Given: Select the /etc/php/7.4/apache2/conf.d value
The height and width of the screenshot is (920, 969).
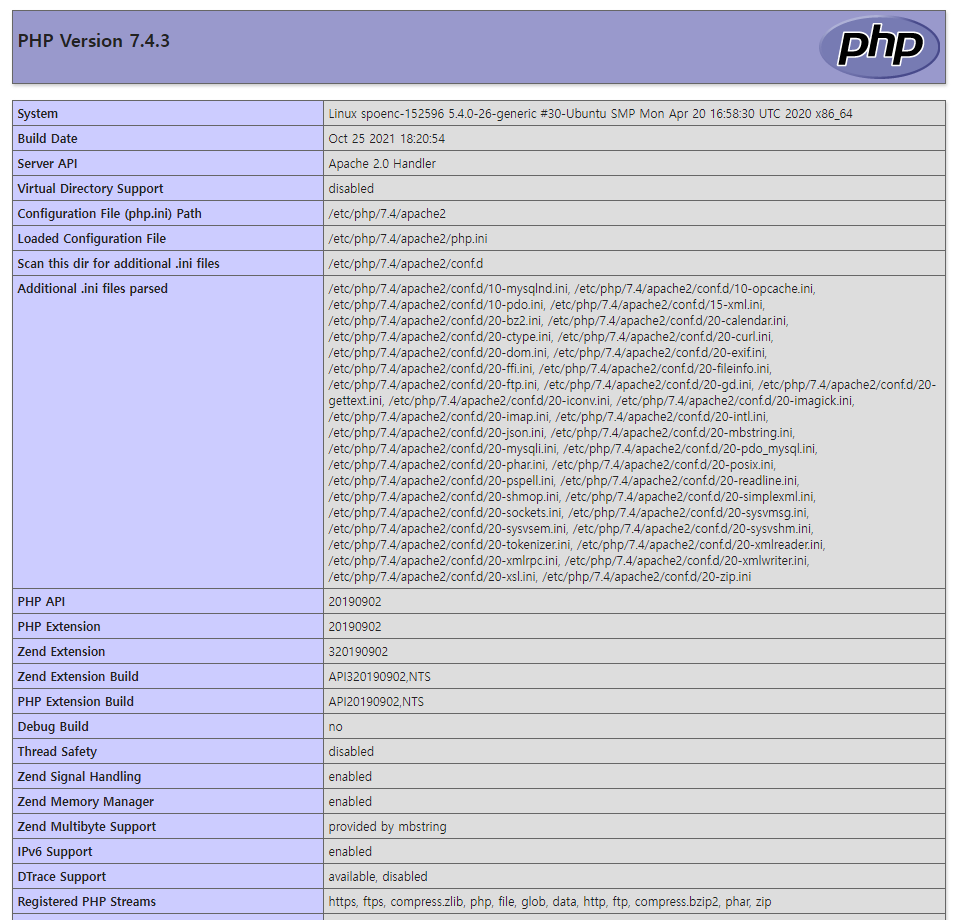Looking at the screenshot, I should pyautogui.click(x=405, y=264).
